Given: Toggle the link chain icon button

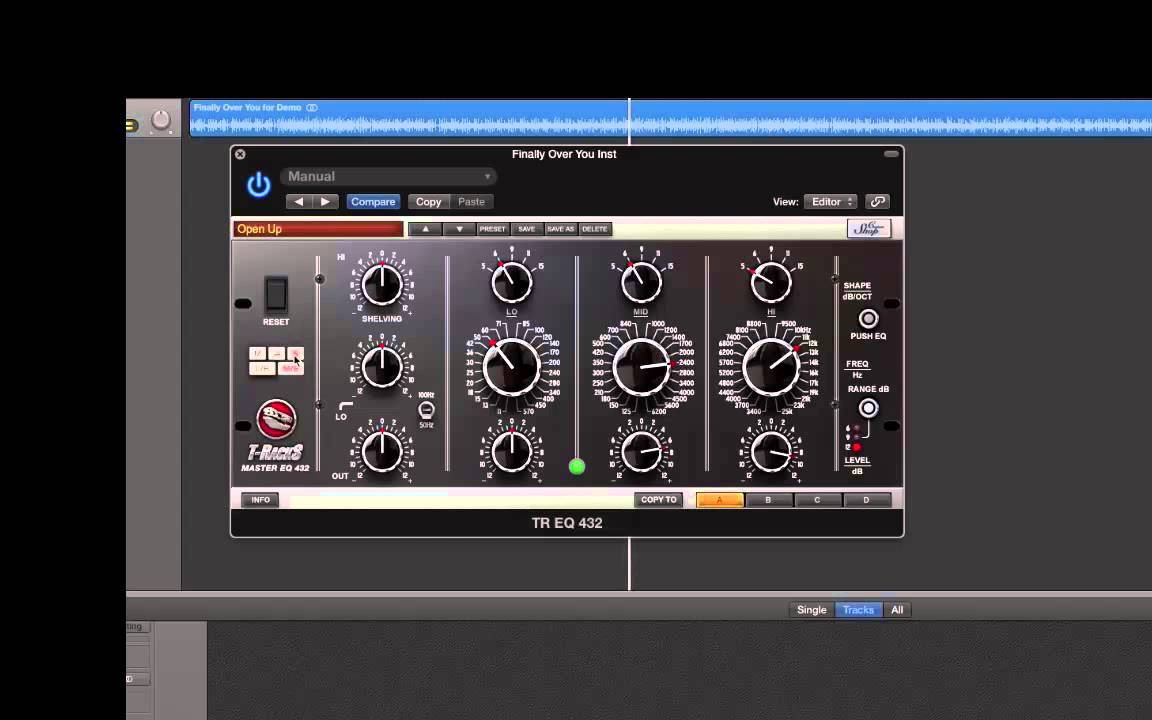Looking at the screenshot, I should coord(877,201).
